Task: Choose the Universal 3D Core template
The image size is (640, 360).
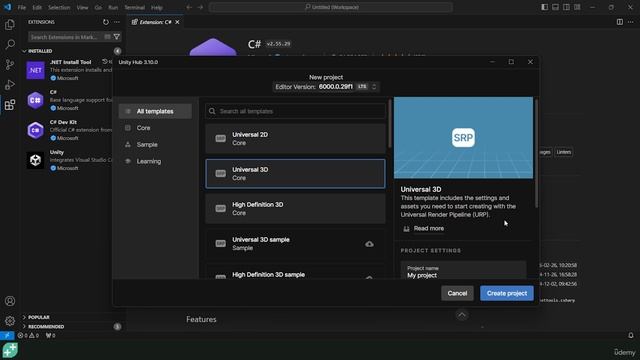Action: 295,173
